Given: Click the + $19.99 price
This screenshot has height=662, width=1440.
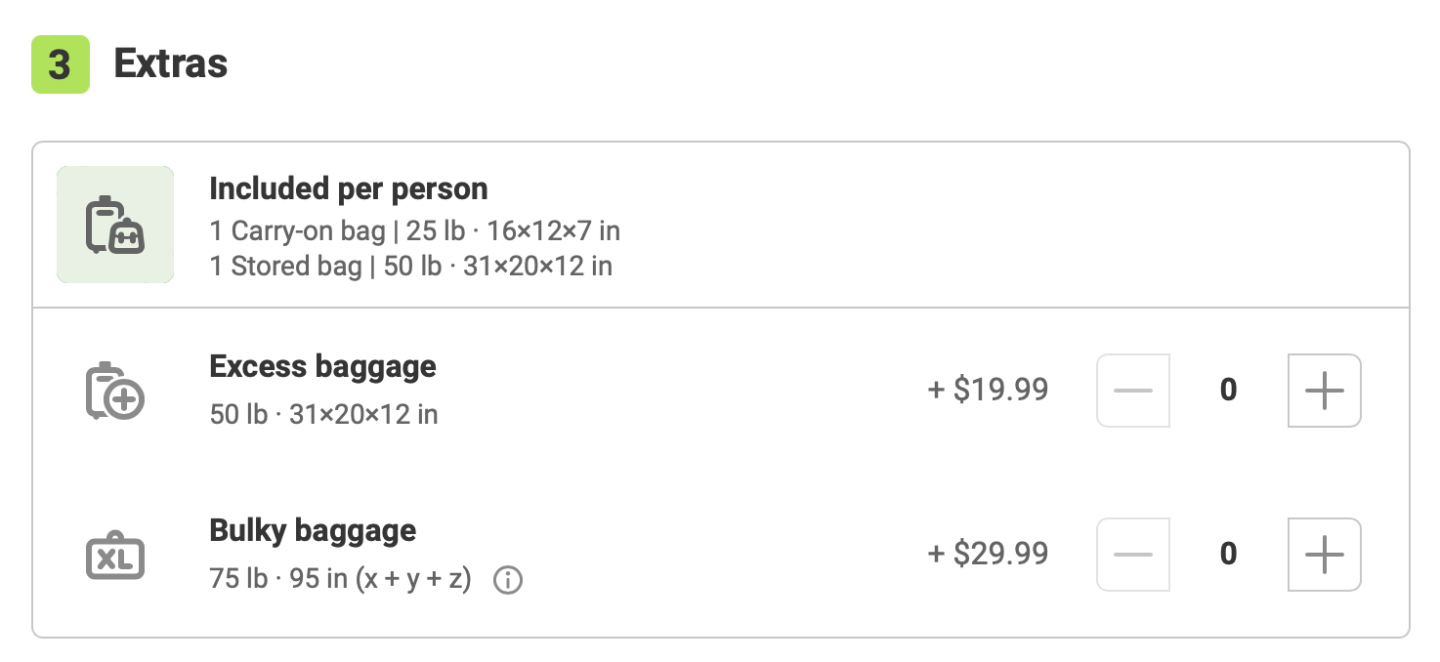Looking at the screenshot, I should click(x=988, y=389).
